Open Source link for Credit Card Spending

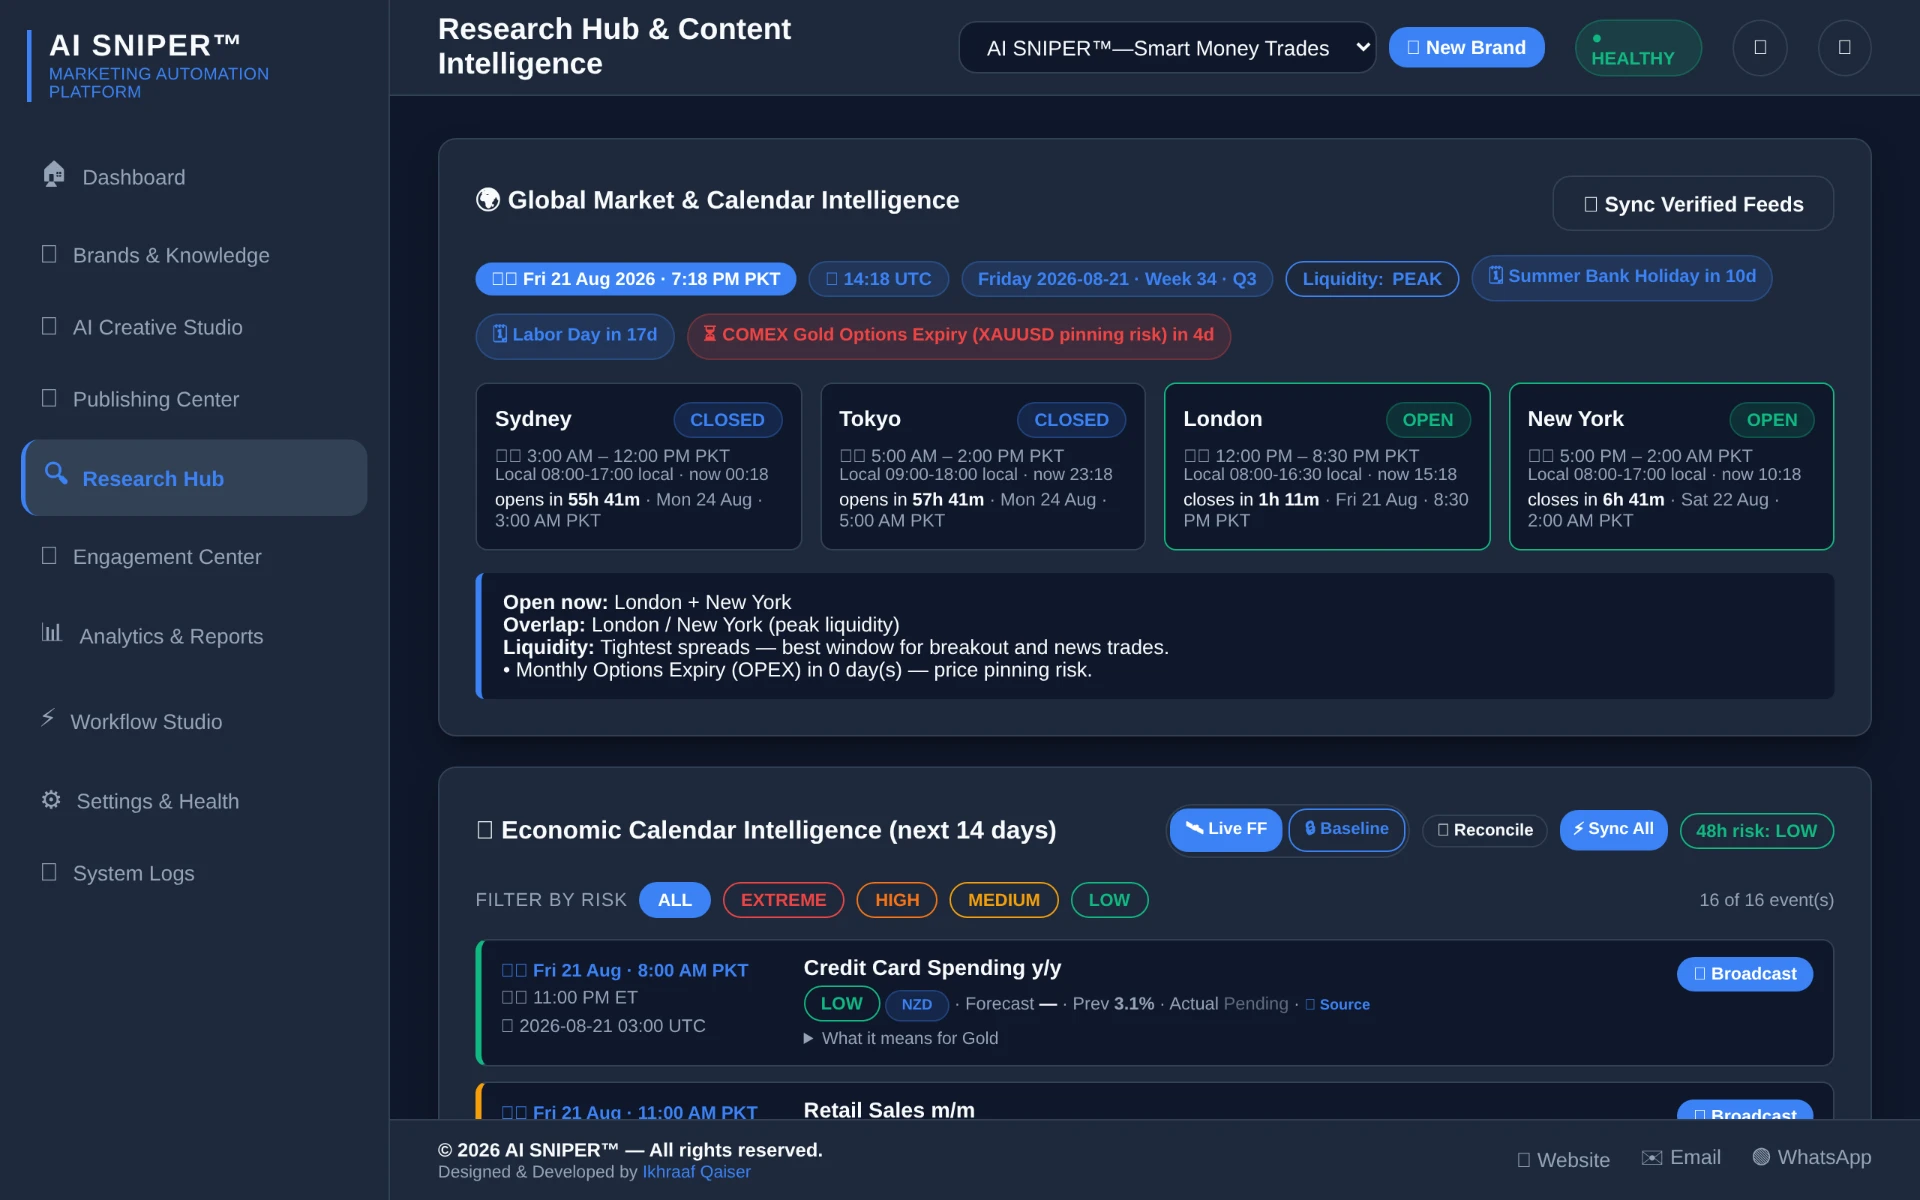pyautogui.click(x=1338, y=1004)
